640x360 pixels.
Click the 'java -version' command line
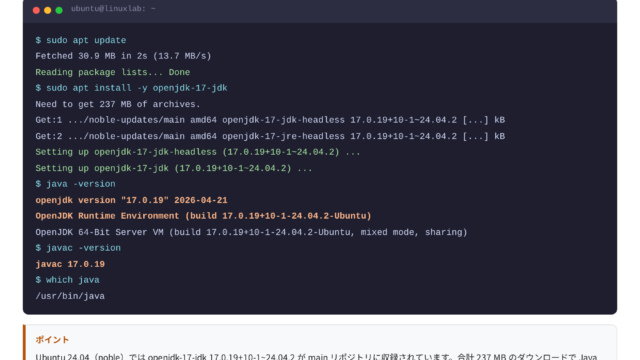point(76,184)
